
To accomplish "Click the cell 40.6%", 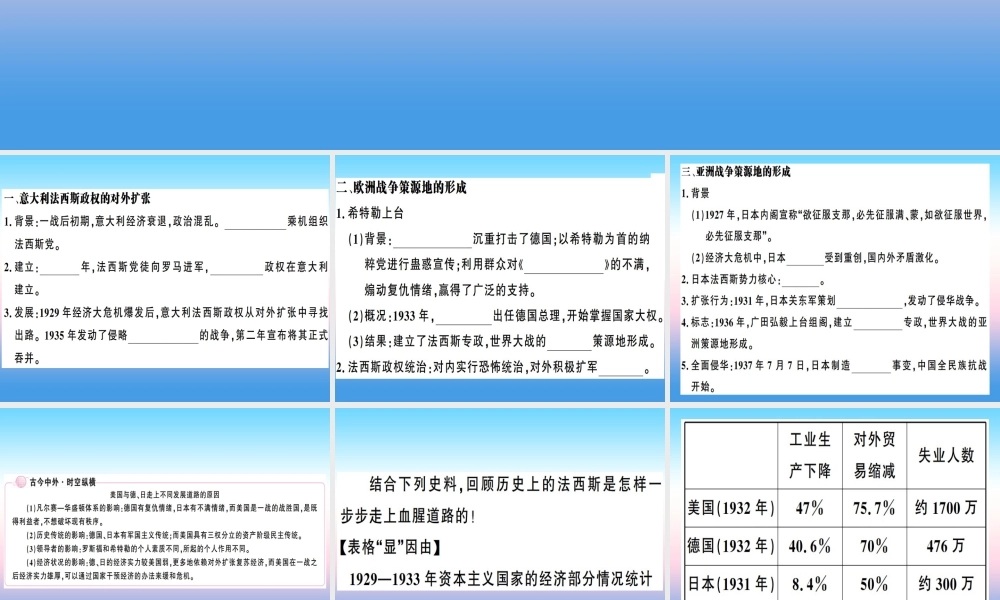I will click(x=810, y=546).
